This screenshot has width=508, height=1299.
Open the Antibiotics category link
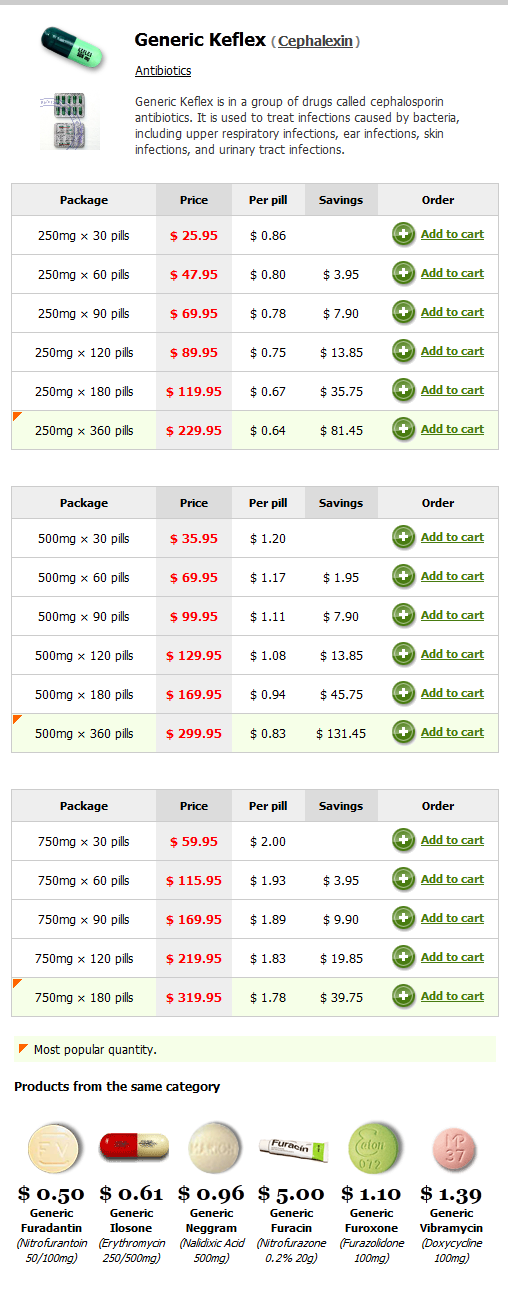pos(163,71)
